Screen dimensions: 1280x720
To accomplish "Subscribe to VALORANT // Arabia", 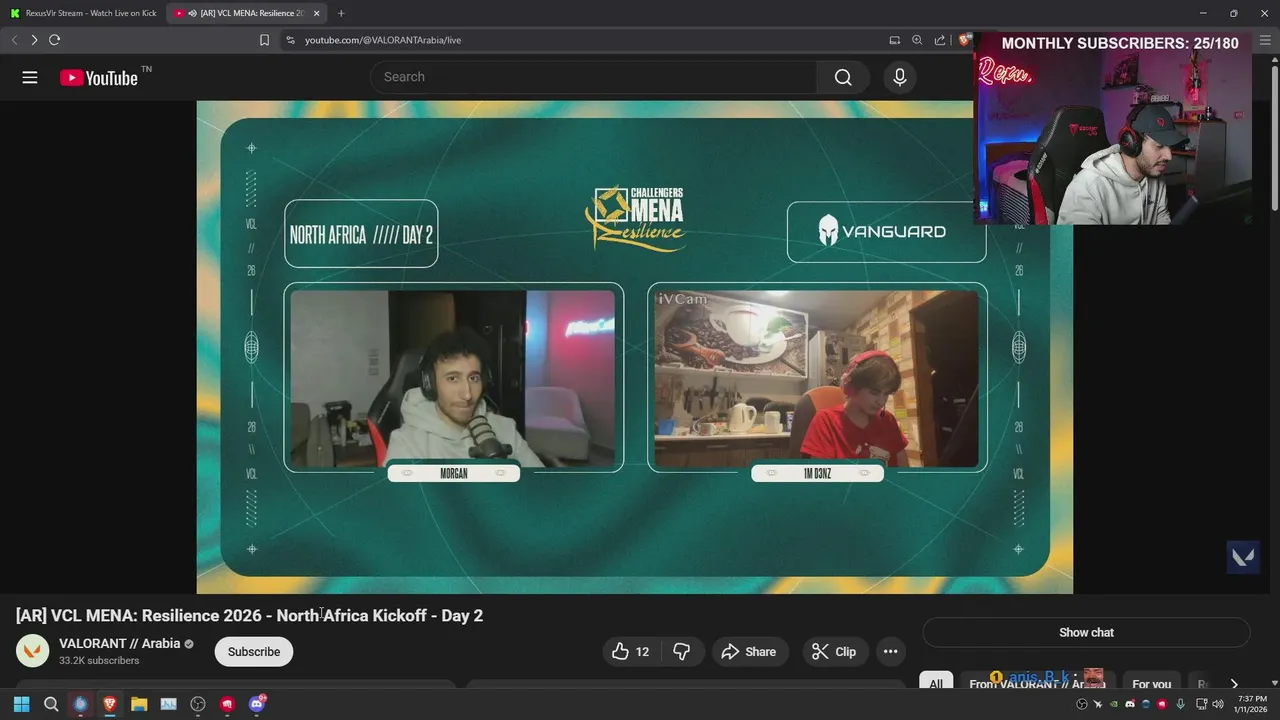I will 254,652.
